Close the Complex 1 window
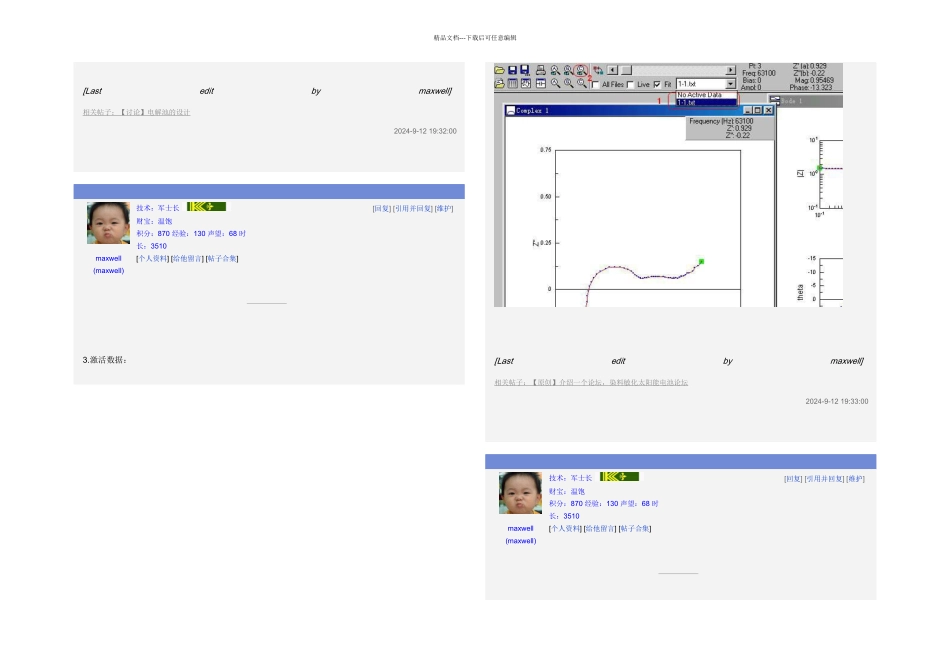The width and height of the screenshot is (950, 672). [x=768, y=110]
